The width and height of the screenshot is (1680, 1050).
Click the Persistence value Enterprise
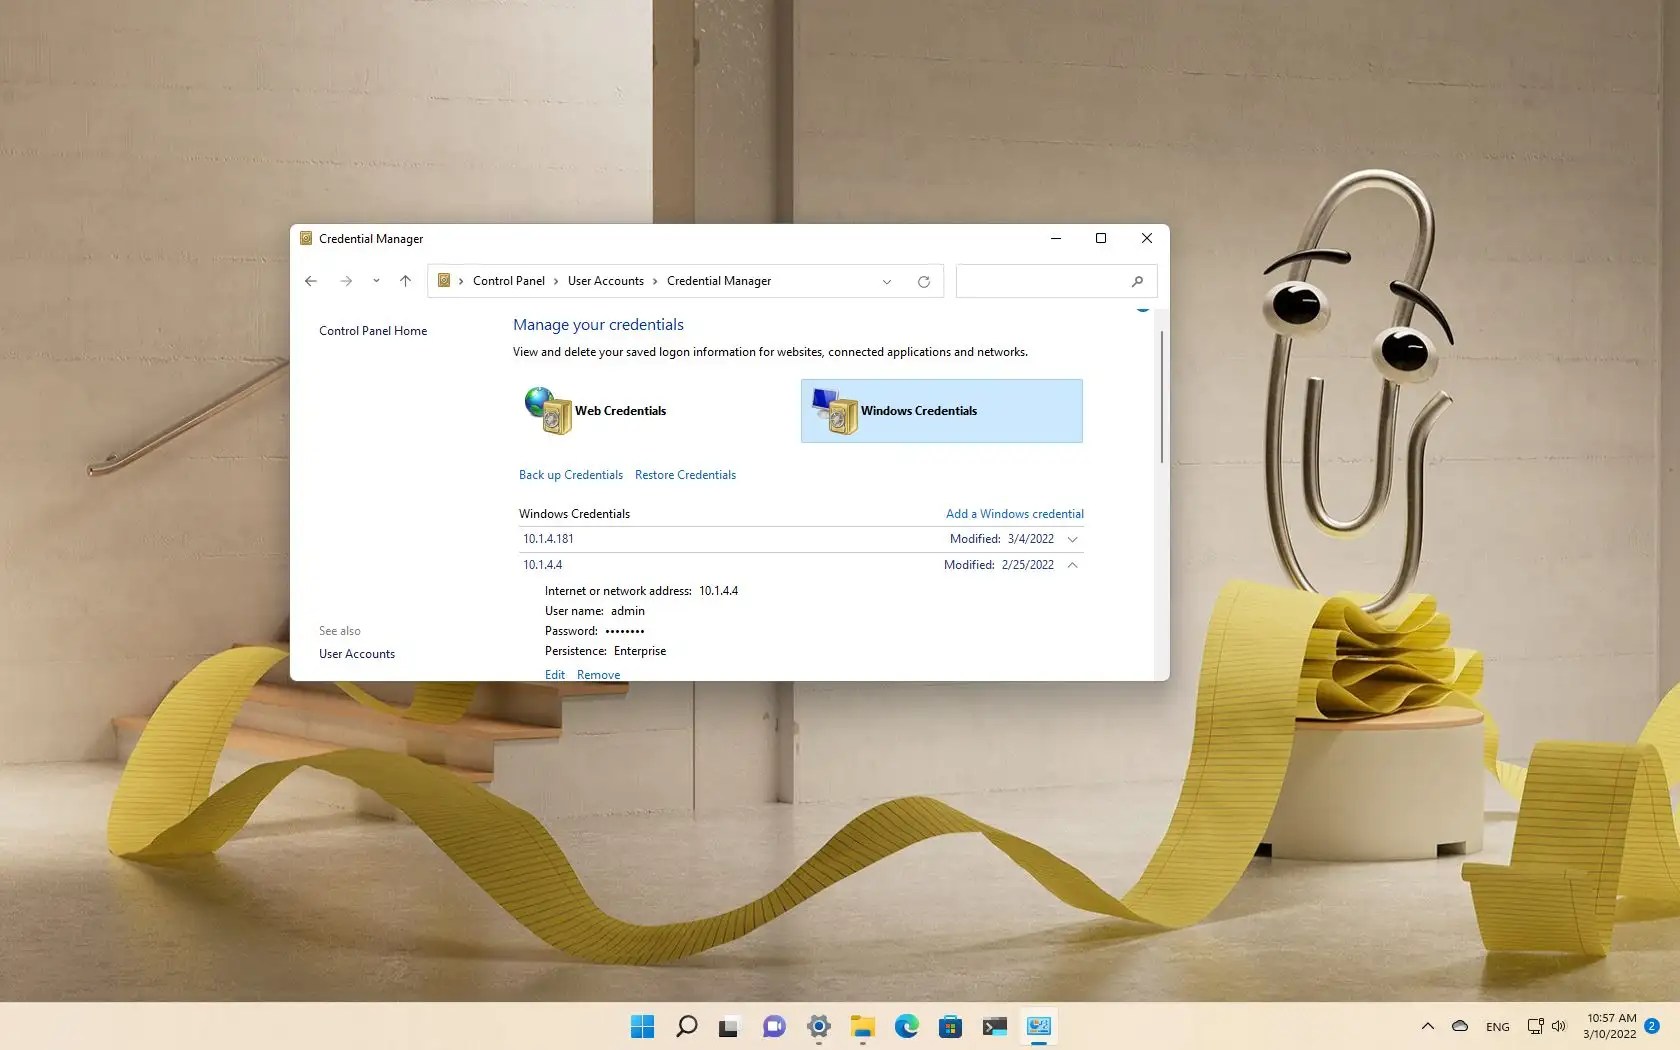pos(640,651)
